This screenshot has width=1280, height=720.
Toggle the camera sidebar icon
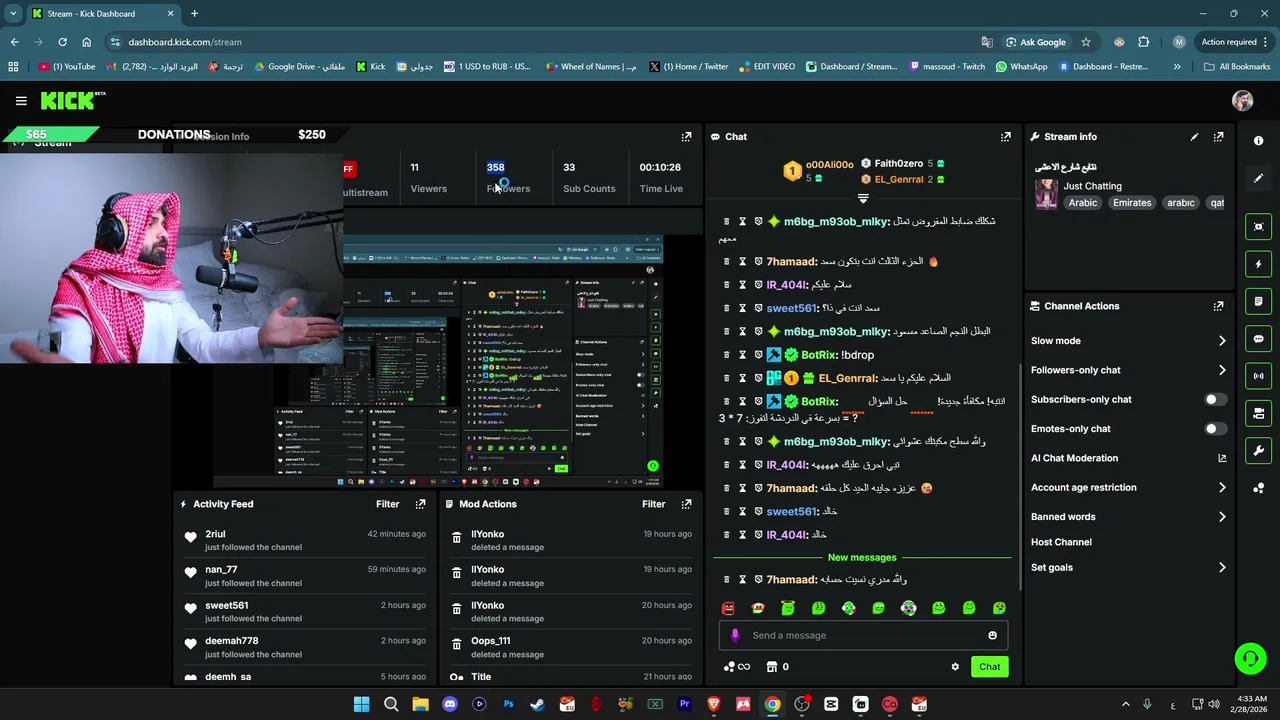[1259, 413]
